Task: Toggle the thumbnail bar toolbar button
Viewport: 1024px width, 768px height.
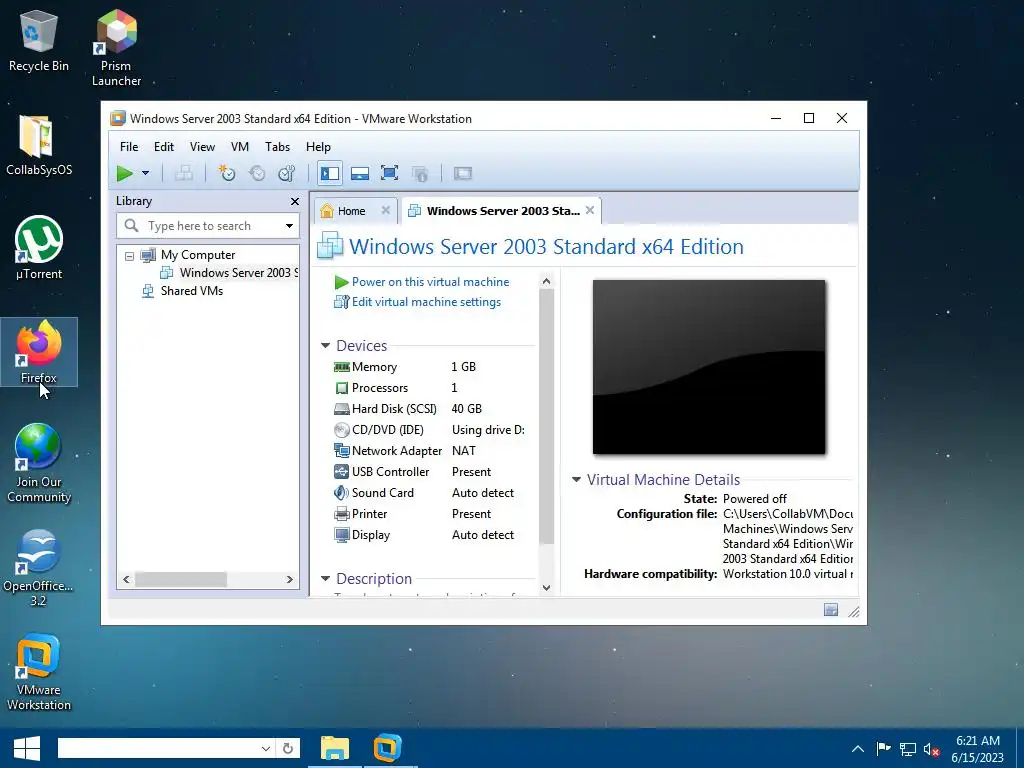Action: 360,173
